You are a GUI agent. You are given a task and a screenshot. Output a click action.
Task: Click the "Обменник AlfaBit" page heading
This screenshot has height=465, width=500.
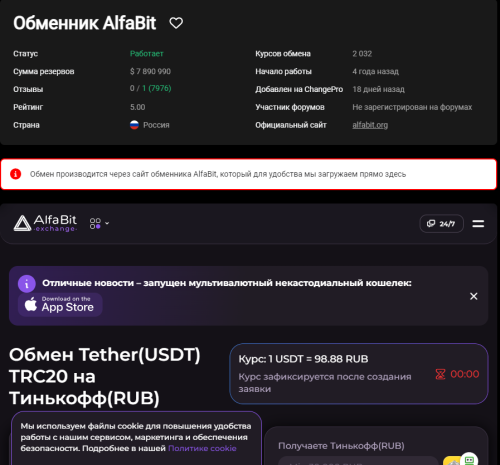pos(85,23)
